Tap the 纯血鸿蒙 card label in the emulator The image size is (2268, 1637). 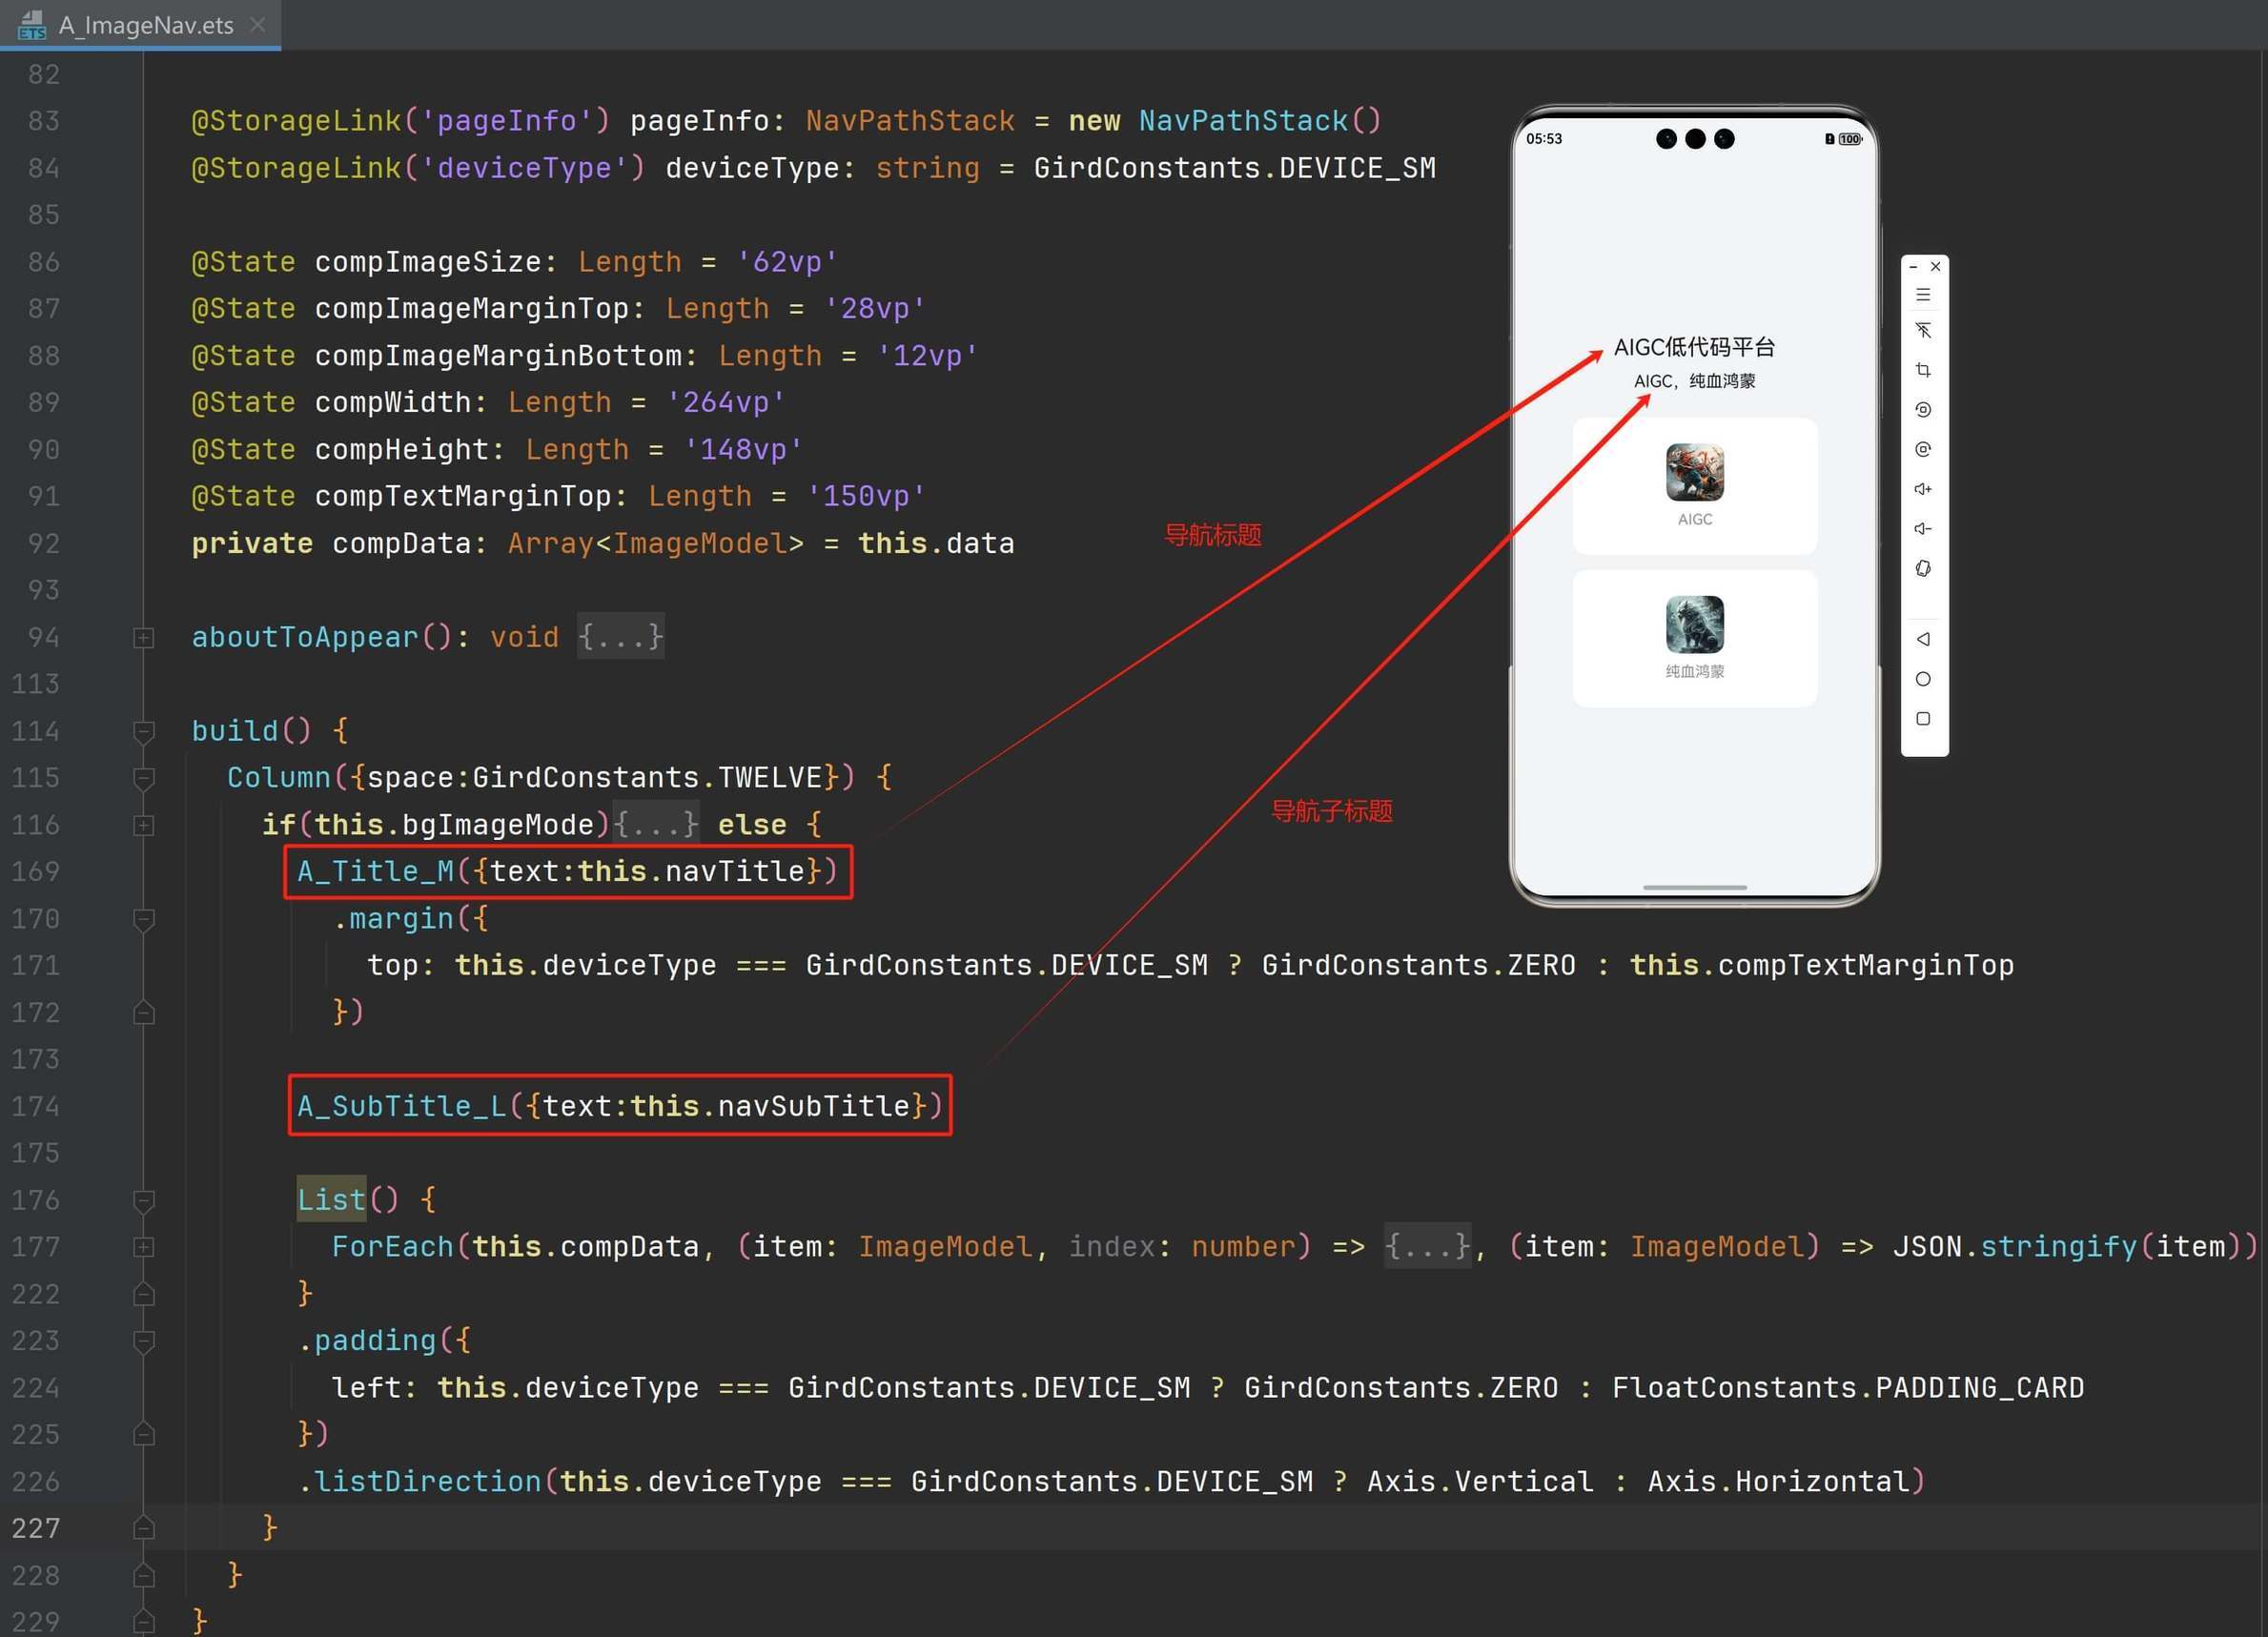point(1694,671)
